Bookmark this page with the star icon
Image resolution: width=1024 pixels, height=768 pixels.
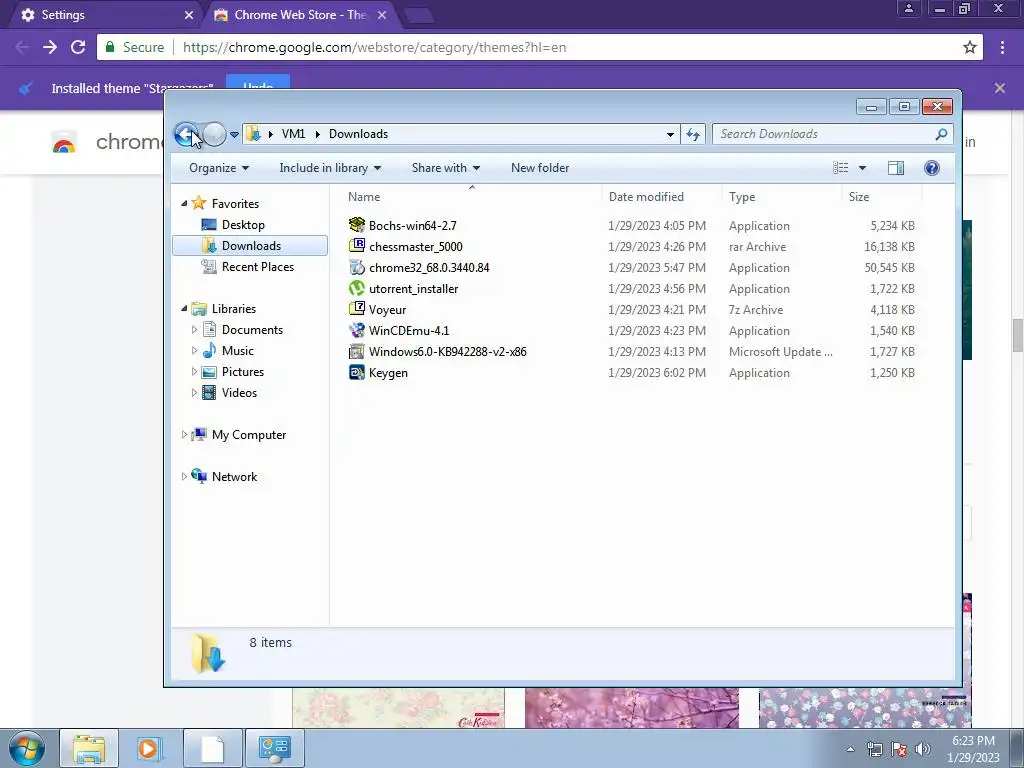click(x=970, y=47)
